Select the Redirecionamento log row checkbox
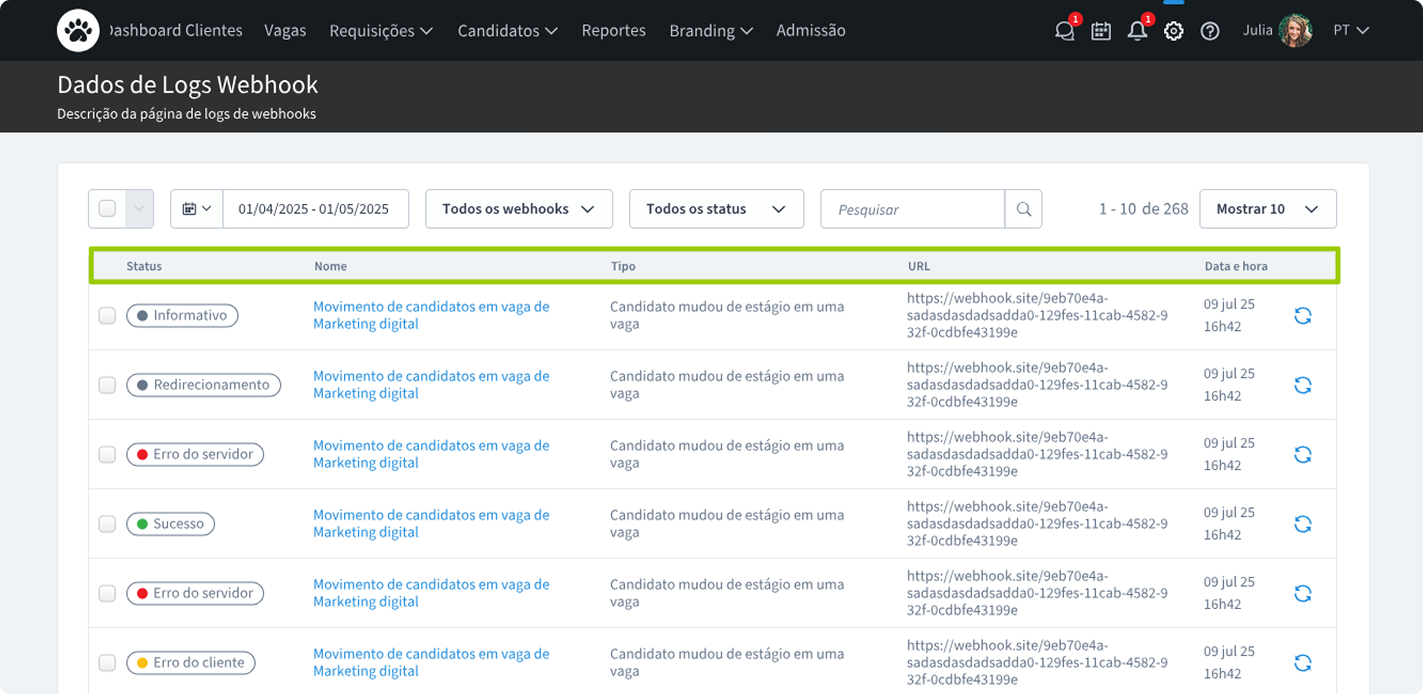1423x694 pixels. click(107, 385)
